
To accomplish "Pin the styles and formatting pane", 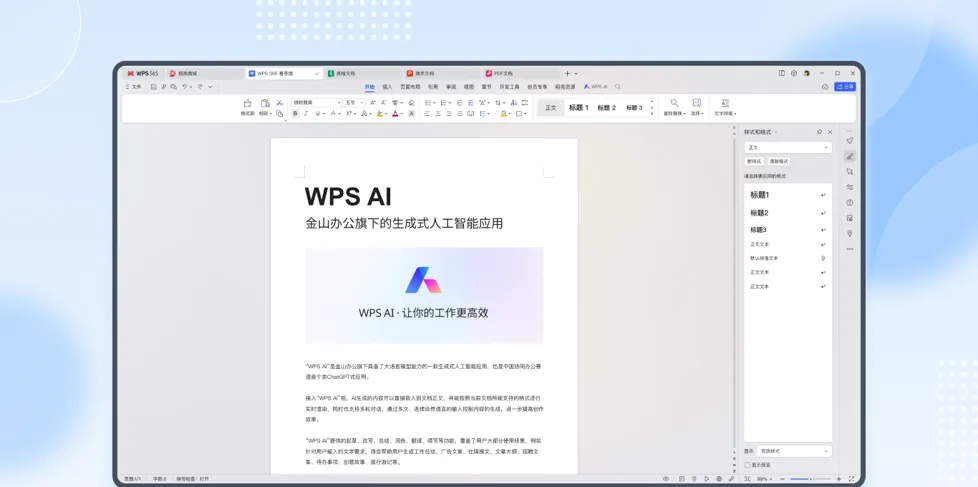I will pos(819,132).
